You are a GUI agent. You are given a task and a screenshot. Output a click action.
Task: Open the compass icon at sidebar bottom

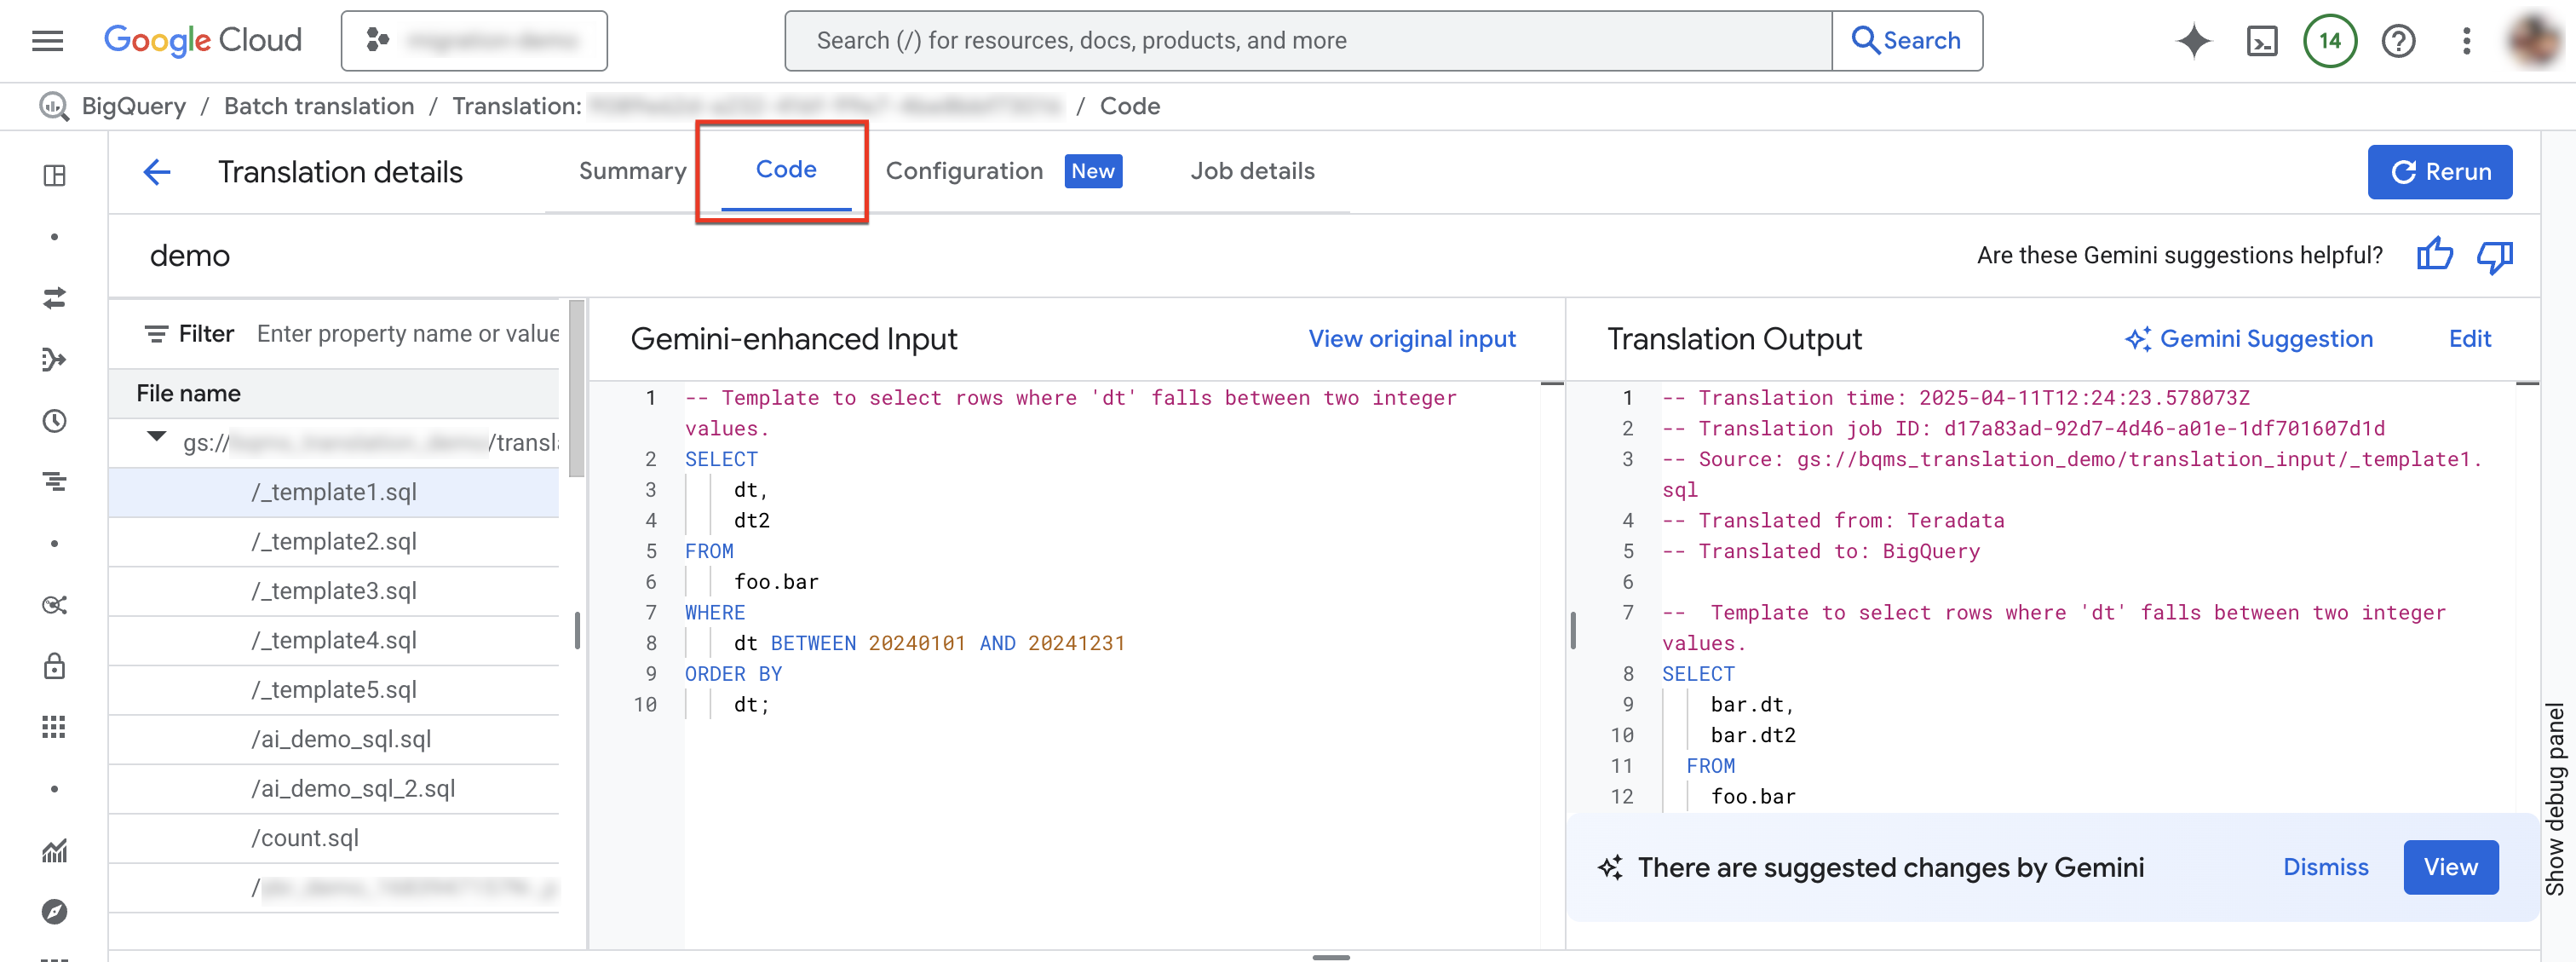(x=54, y=912)
